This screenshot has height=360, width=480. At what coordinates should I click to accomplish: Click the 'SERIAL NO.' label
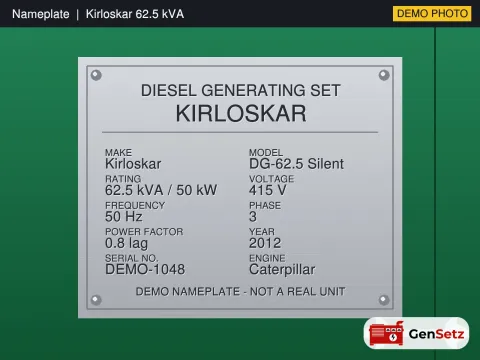pos(131,258)
